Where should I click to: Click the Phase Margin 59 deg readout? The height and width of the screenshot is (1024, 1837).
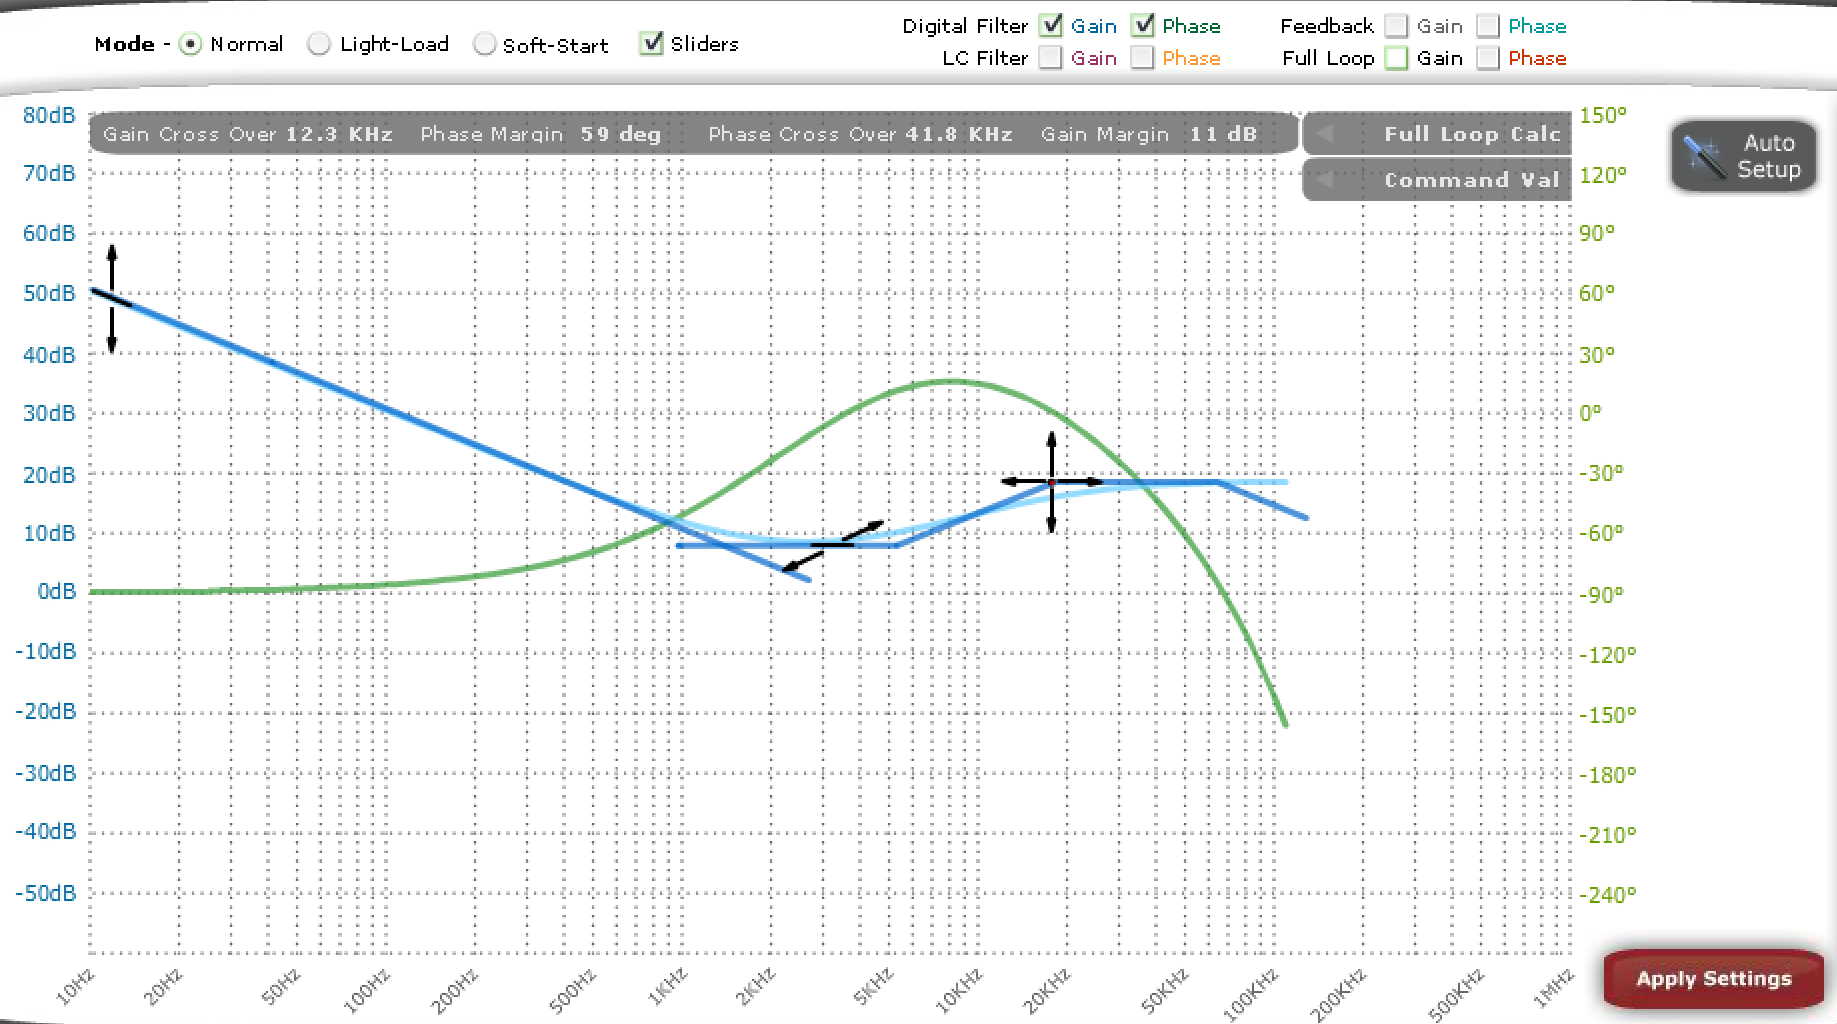(x=540, y=134)
